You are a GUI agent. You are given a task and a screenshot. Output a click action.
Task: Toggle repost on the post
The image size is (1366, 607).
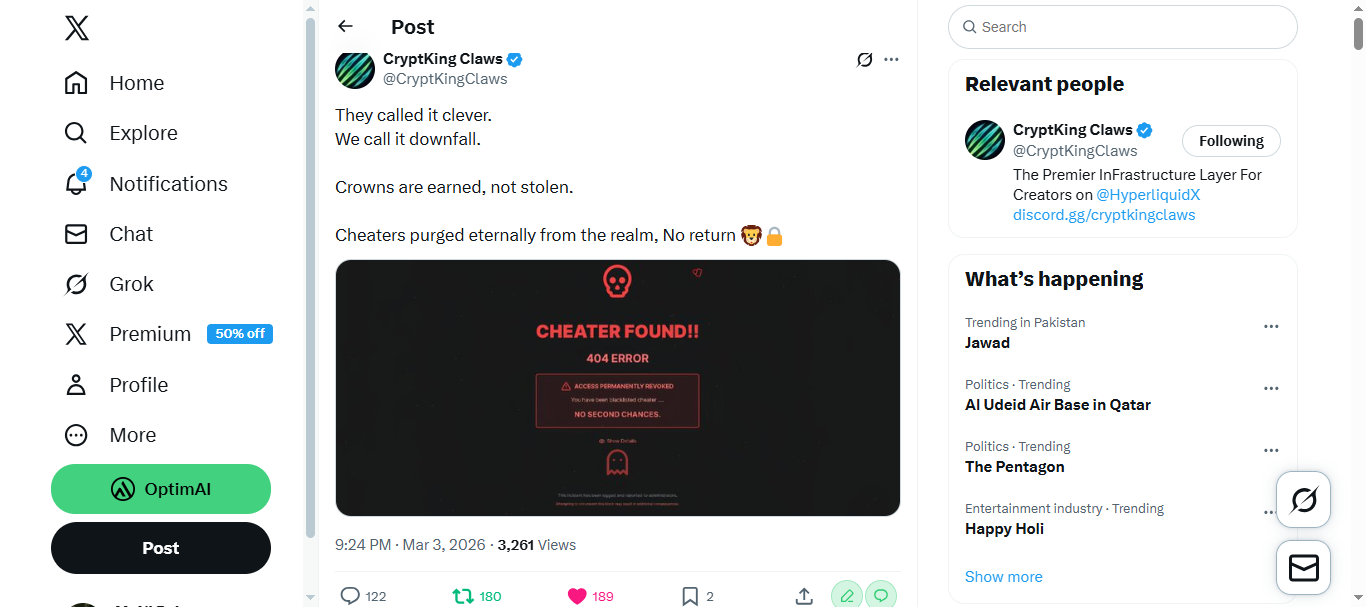click(x=463, y=596)
